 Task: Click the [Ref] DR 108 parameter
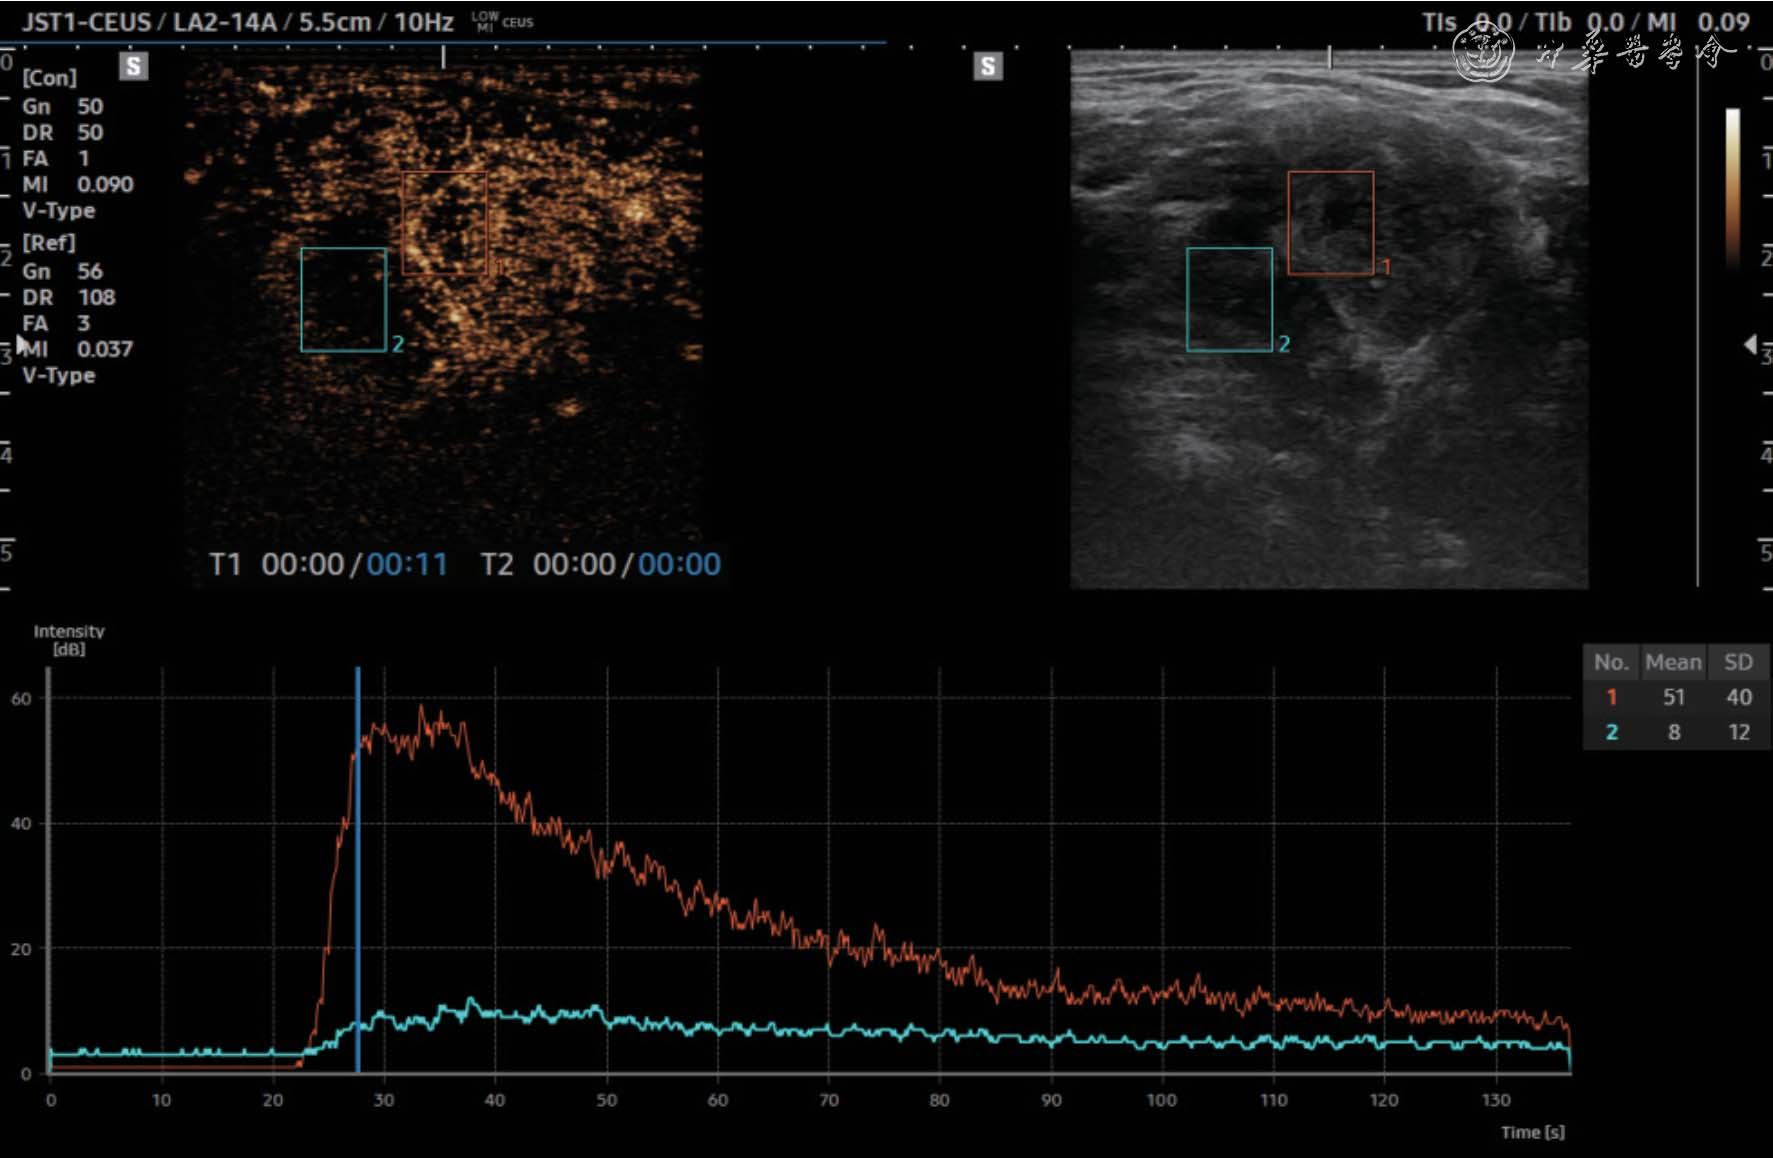[68, 297]
